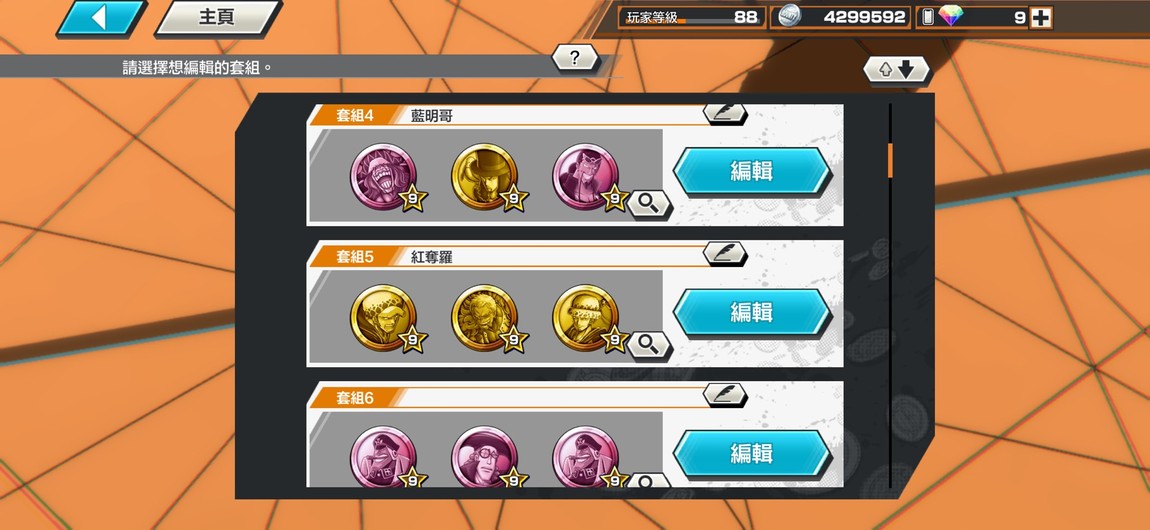
Task: Select first pink medal in 套組4
Action: 384,177
